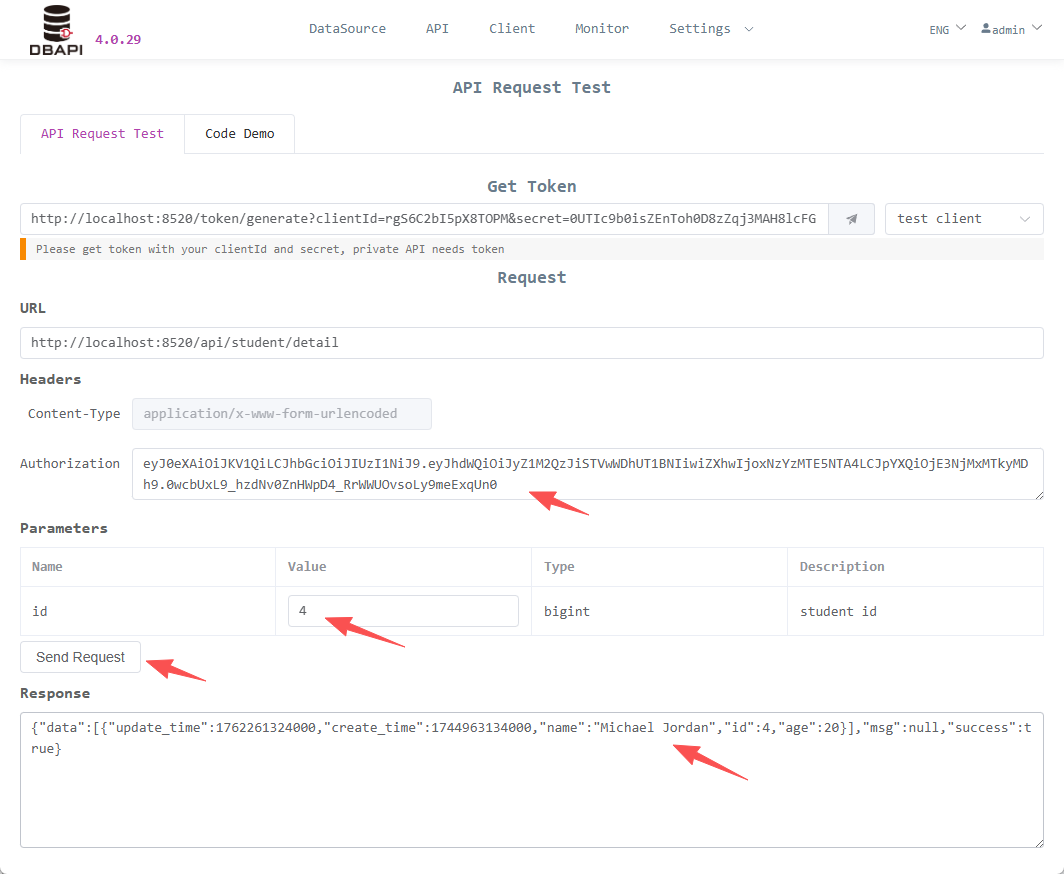
Task: Click the request URL input field
Action: pos(531,342)
